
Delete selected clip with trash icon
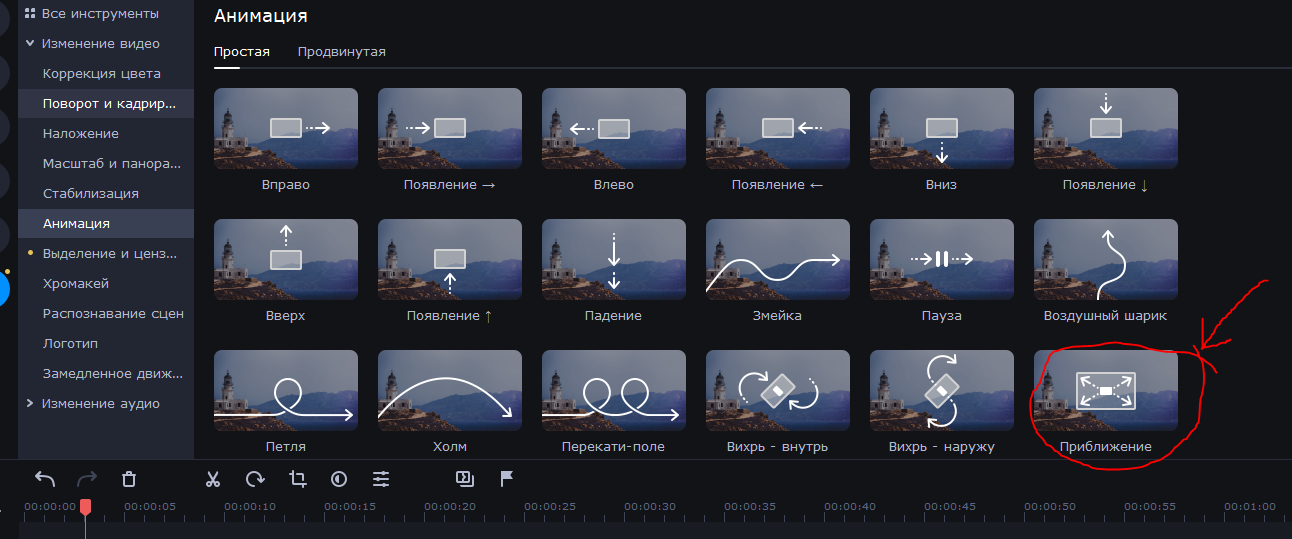point(129,479)
